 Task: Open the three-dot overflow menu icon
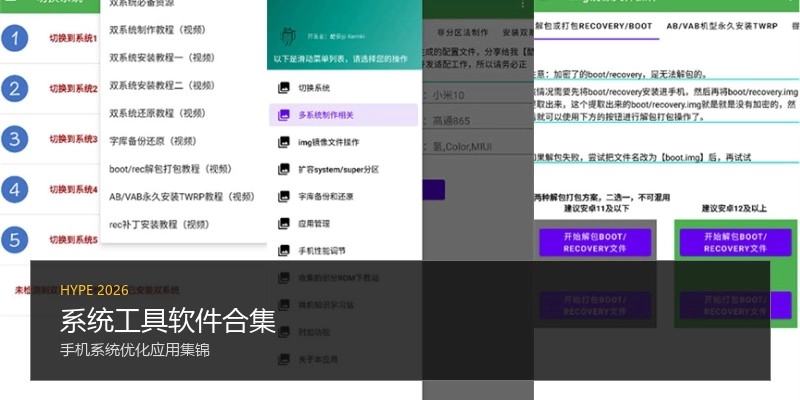(x=522, y=4)
